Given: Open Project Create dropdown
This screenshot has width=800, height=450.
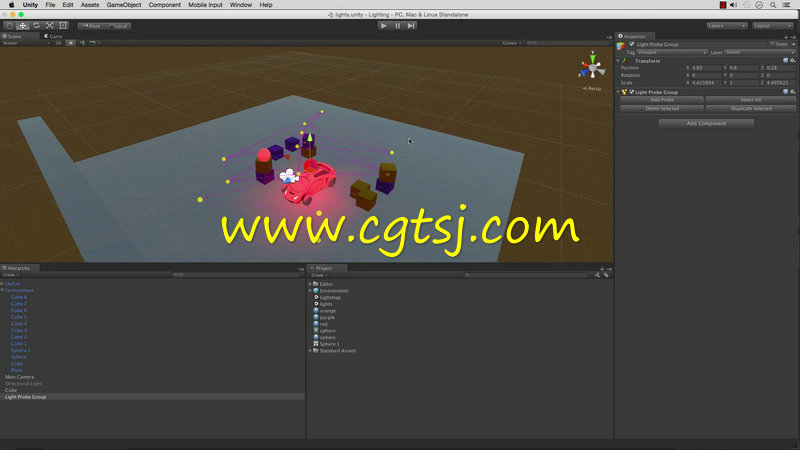Looking at the screenshot, I should pos(319,276).
